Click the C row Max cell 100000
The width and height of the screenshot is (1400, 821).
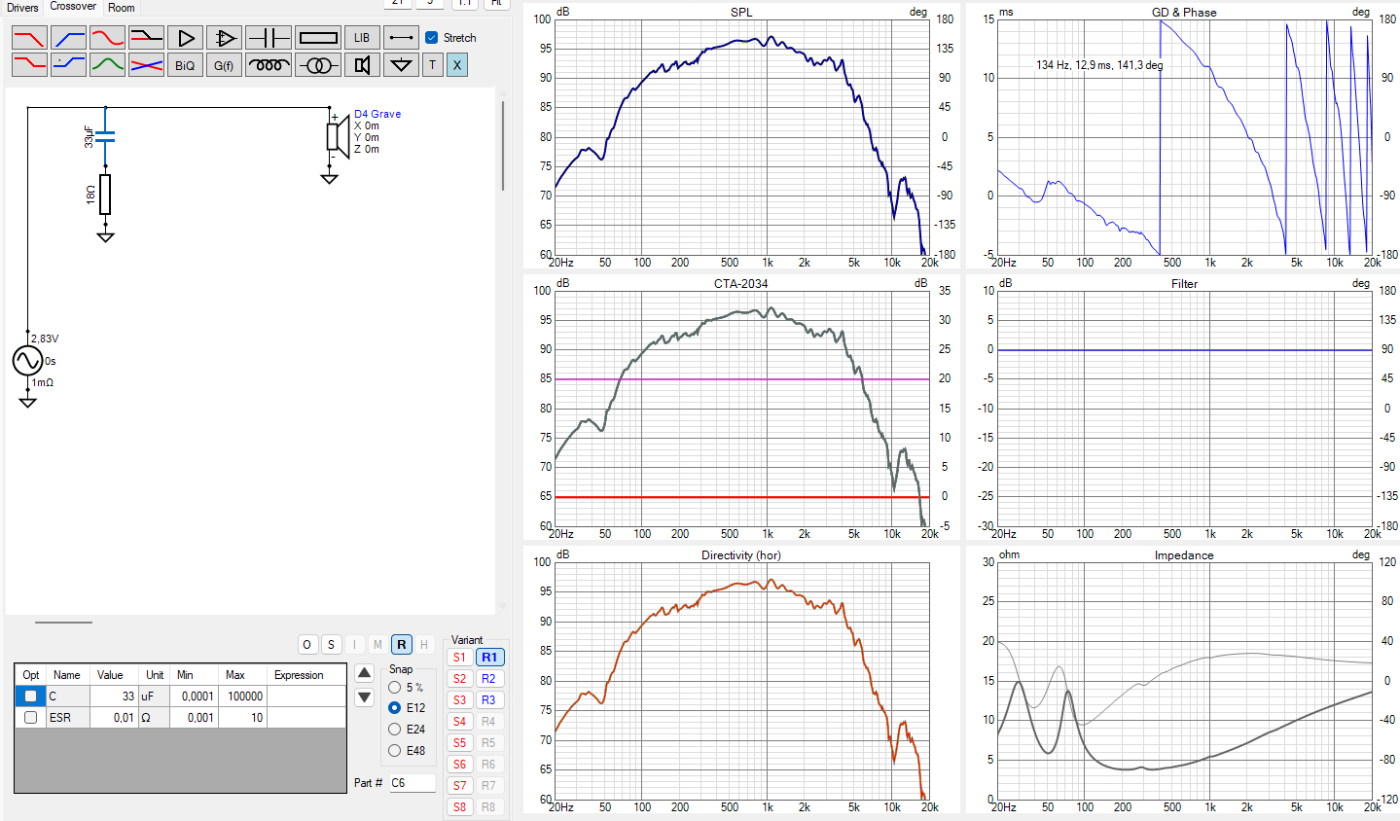(244, 696)
